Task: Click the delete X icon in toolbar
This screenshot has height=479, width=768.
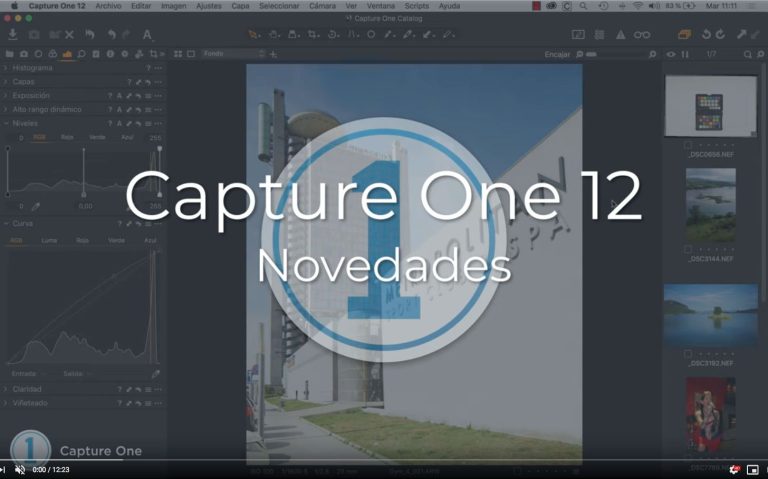Action: [69, 35]
